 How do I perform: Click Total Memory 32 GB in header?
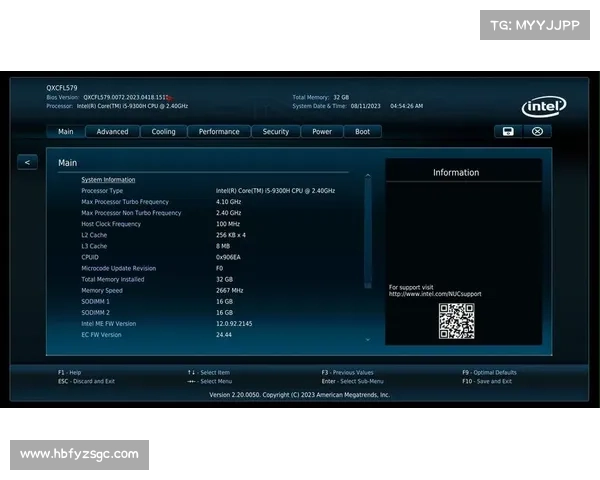[321, 97]
